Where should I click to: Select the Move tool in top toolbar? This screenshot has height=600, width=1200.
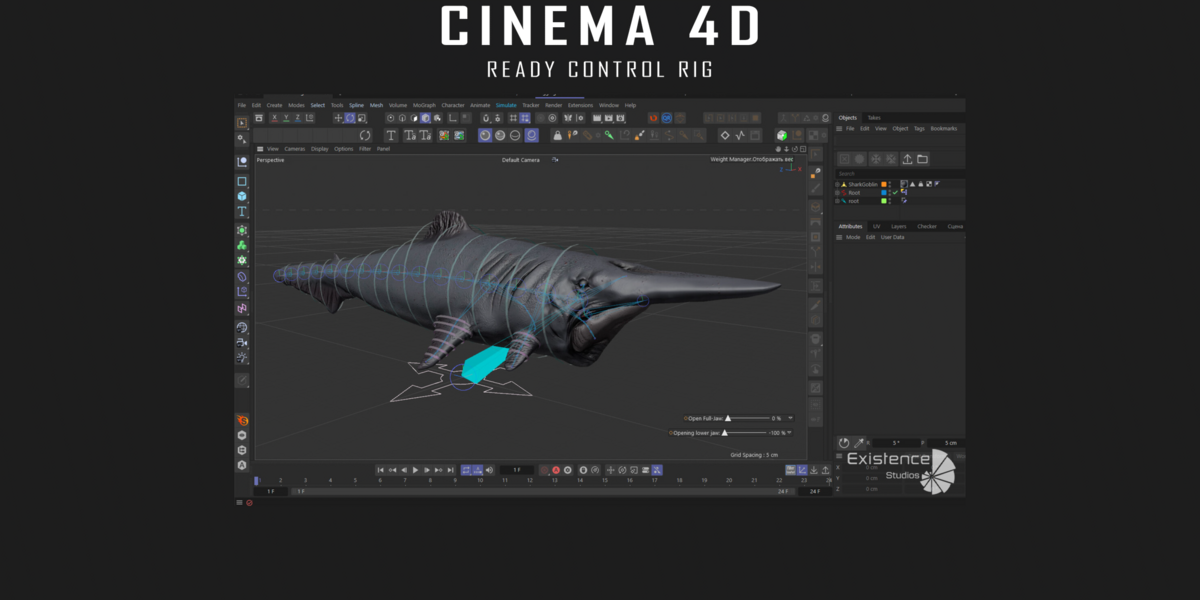(x=337, y=118)
